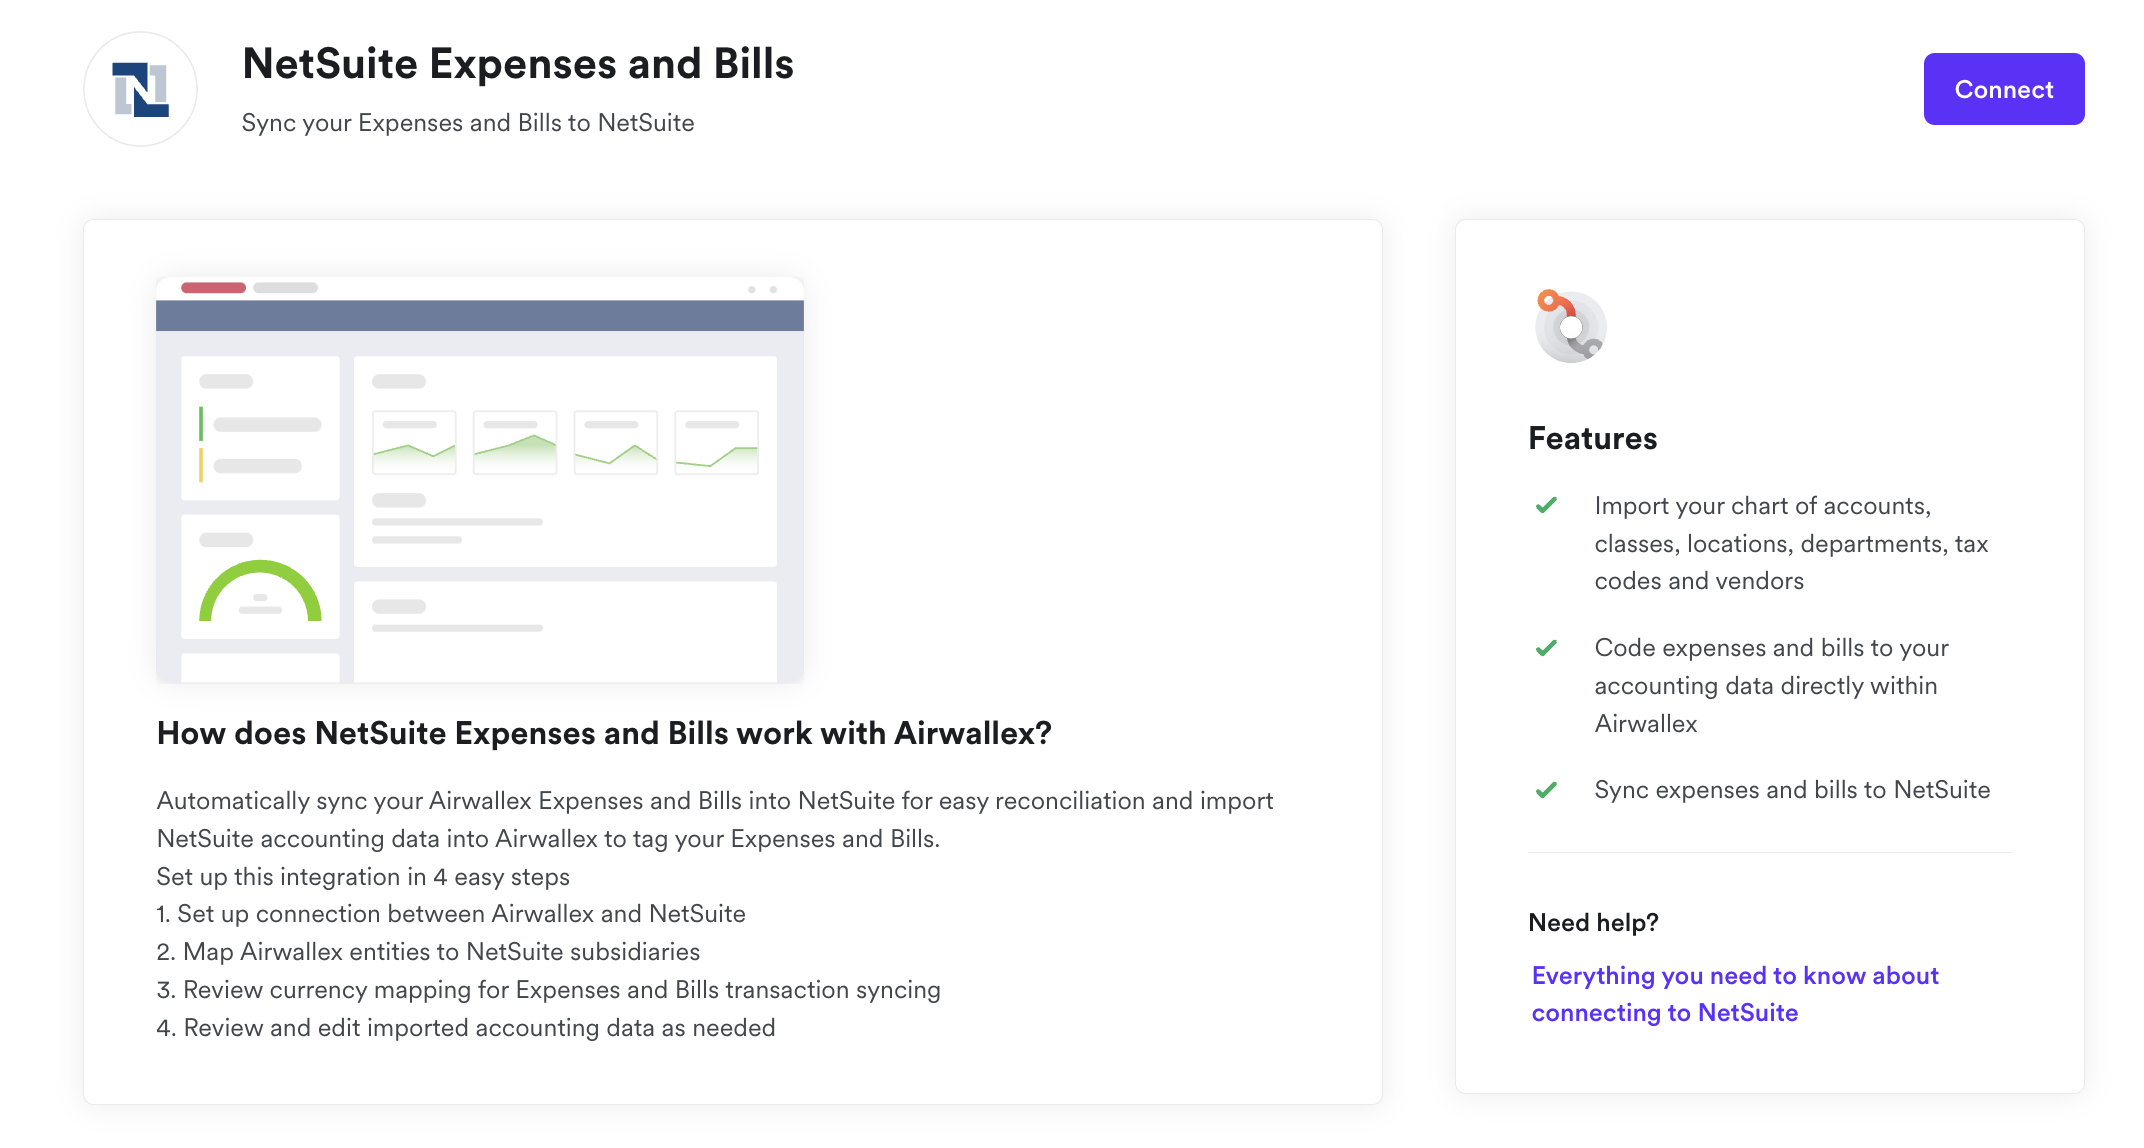Click step 1 Set up connection text
The height and width of the screenshot is (1148, 2144).
451,914
